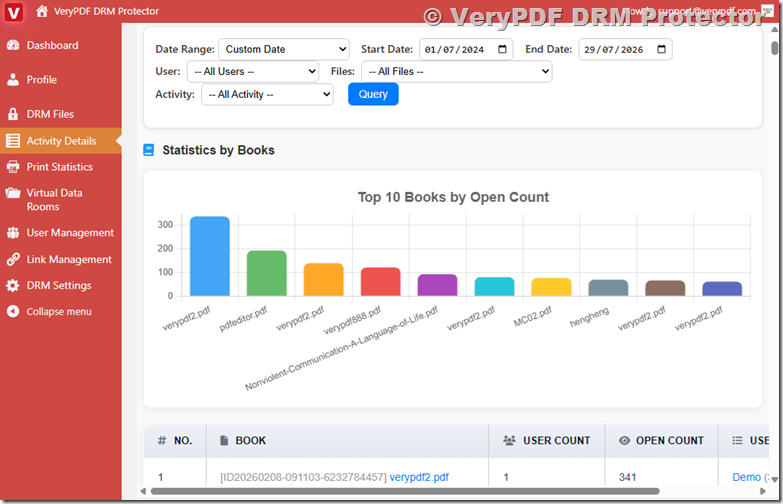Open DRM Files in the sidebar

coord(50,114)
